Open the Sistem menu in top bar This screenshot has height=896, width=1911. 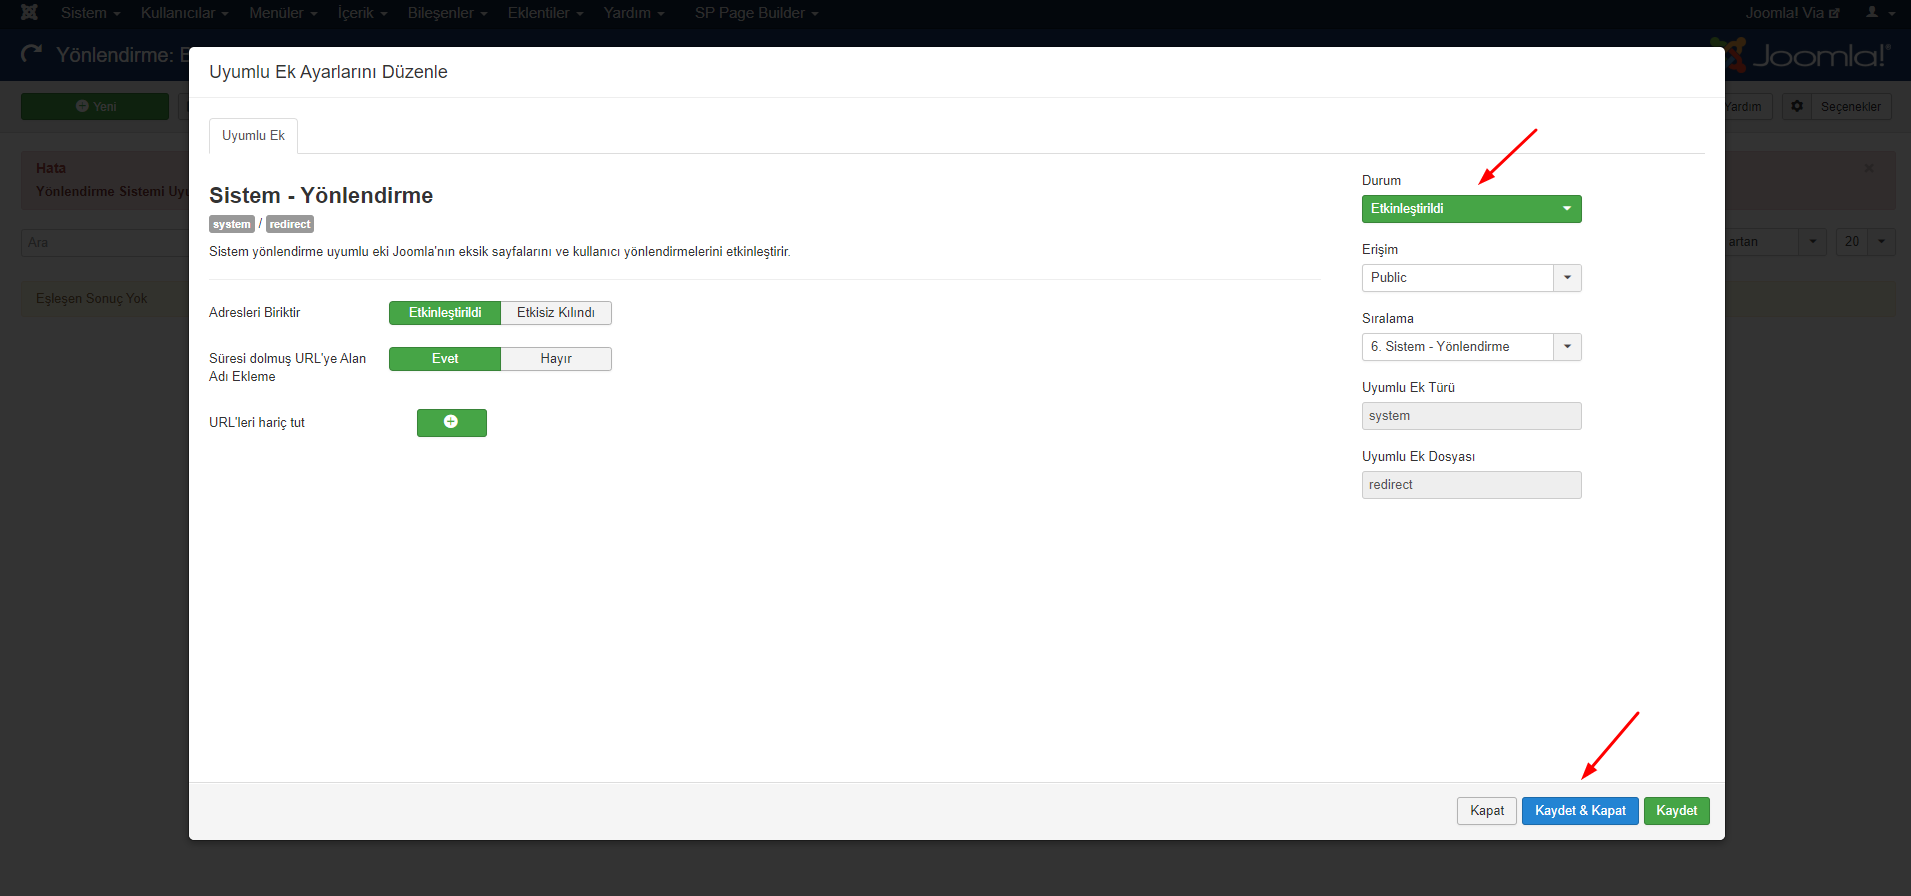90,13
